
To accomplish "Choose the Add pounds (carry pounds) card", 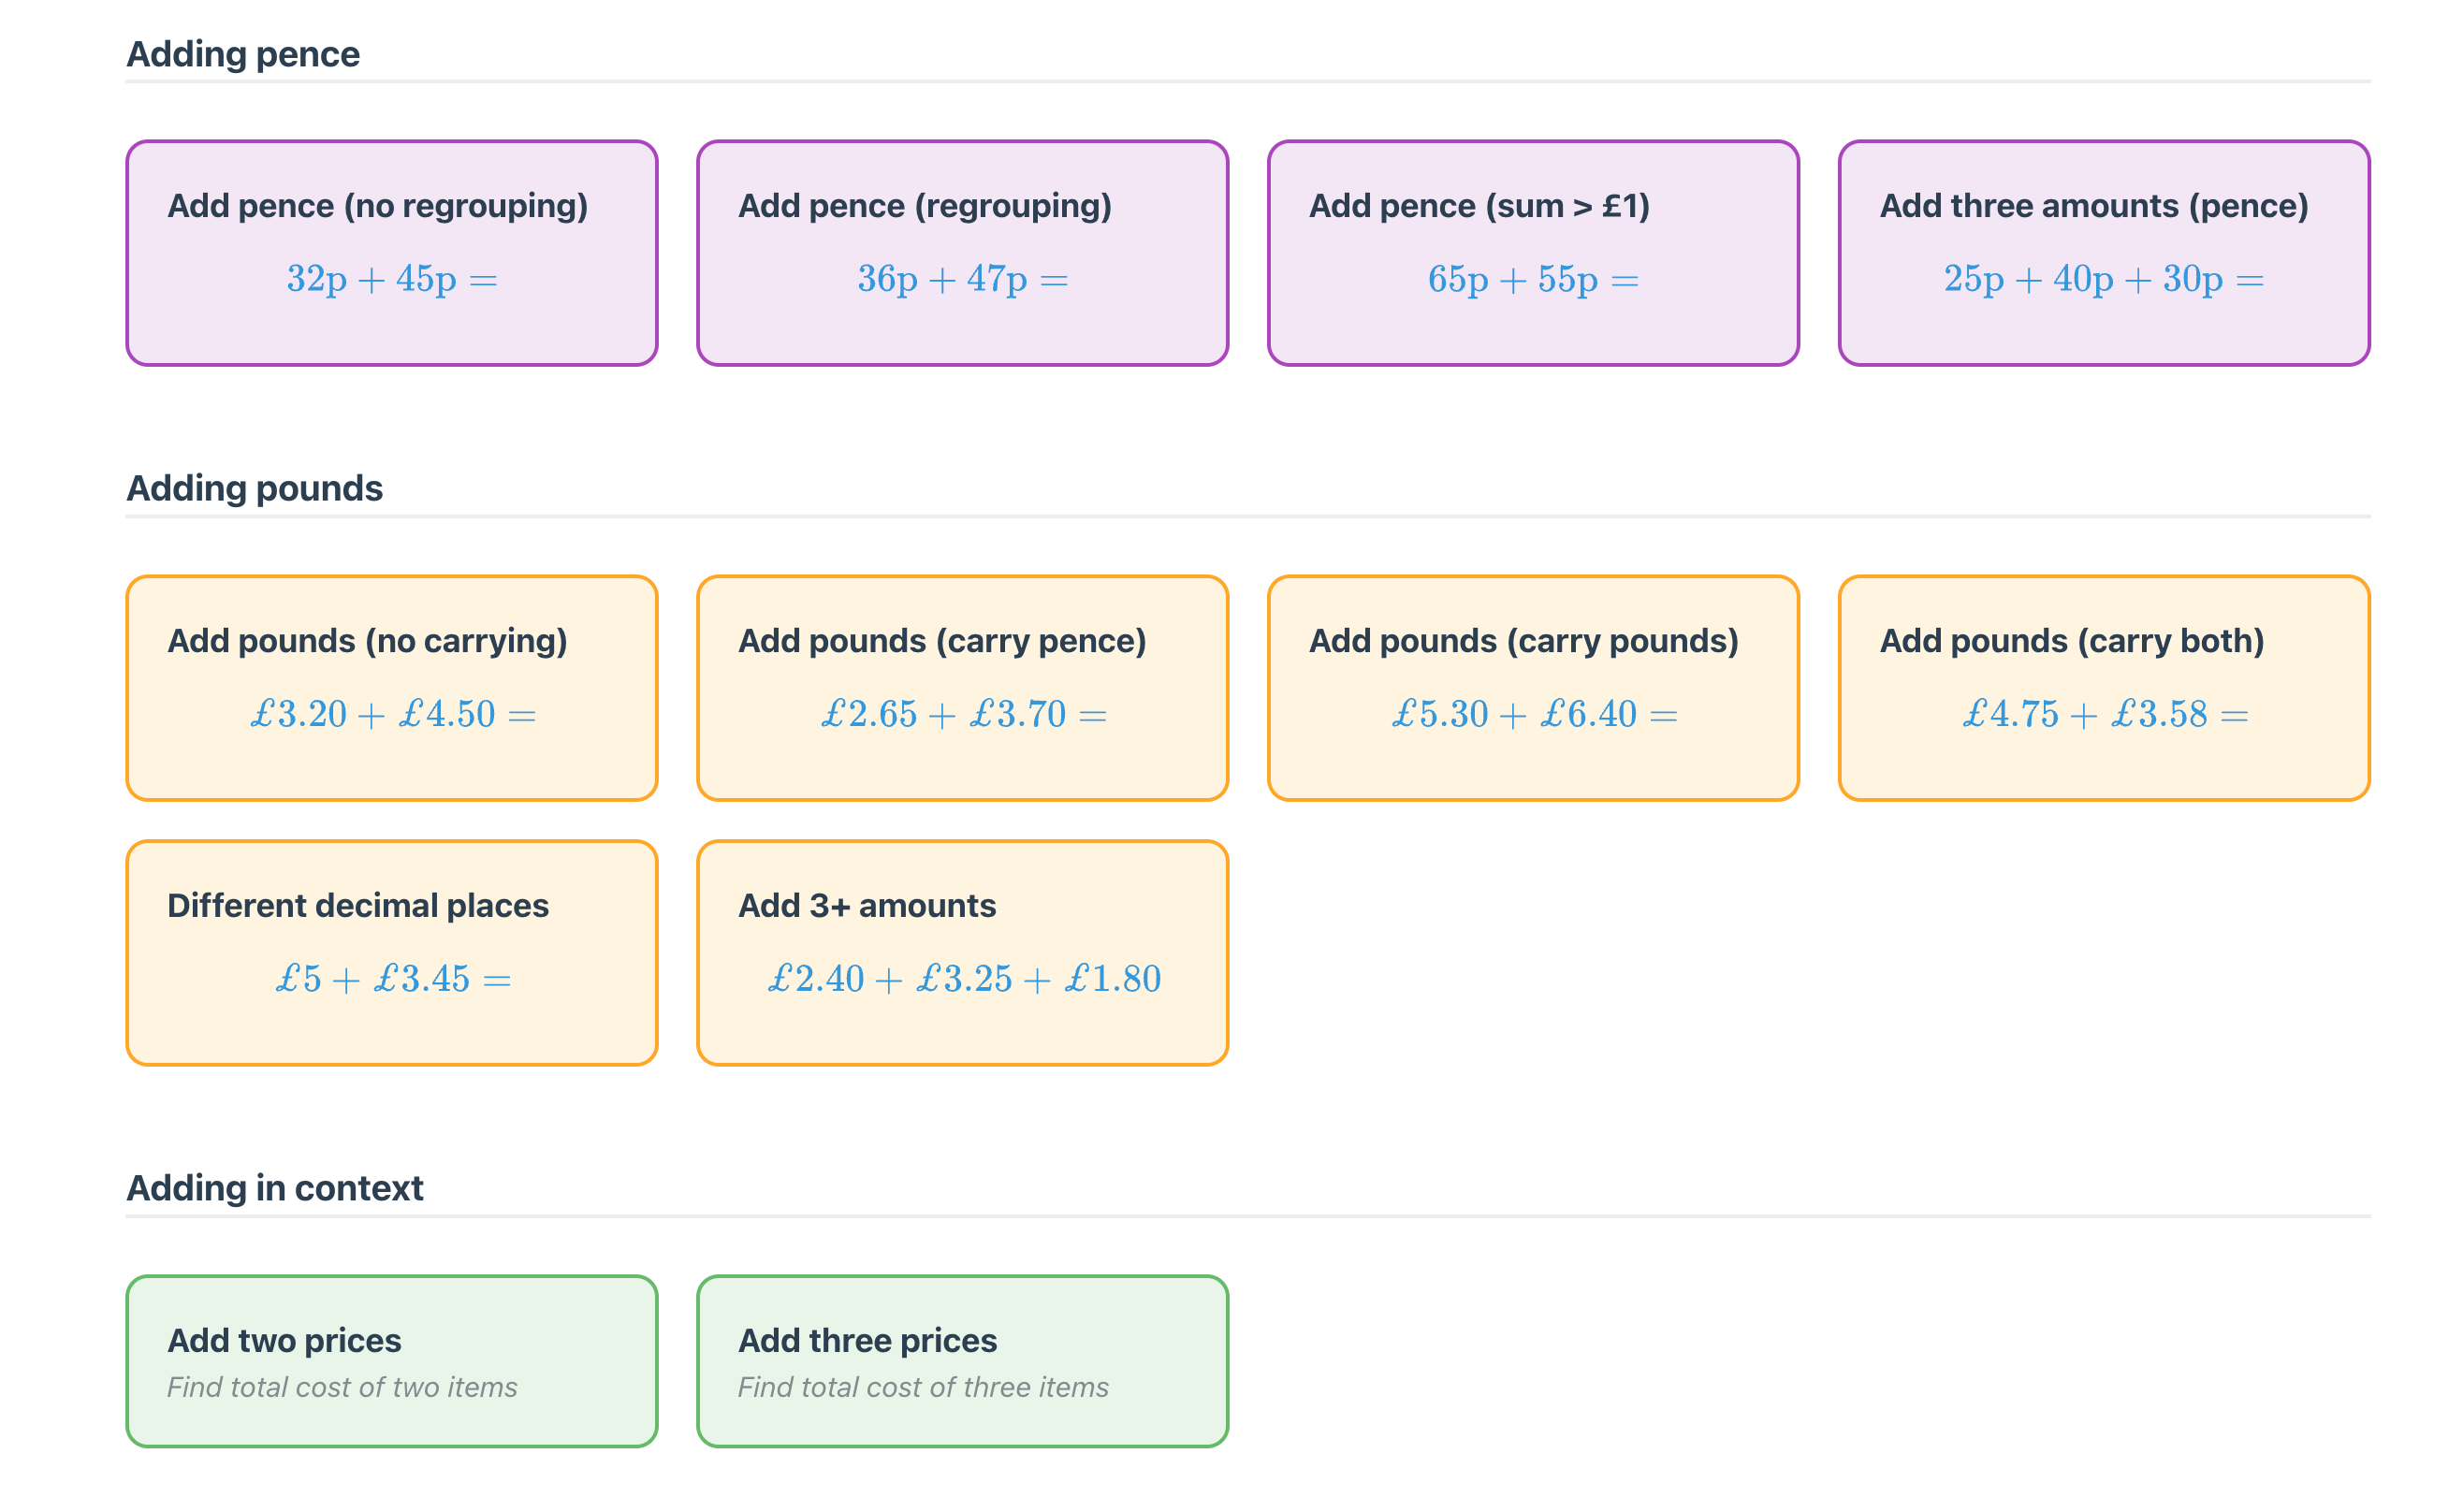I will pyautogui.click(x=1532, y=687).
